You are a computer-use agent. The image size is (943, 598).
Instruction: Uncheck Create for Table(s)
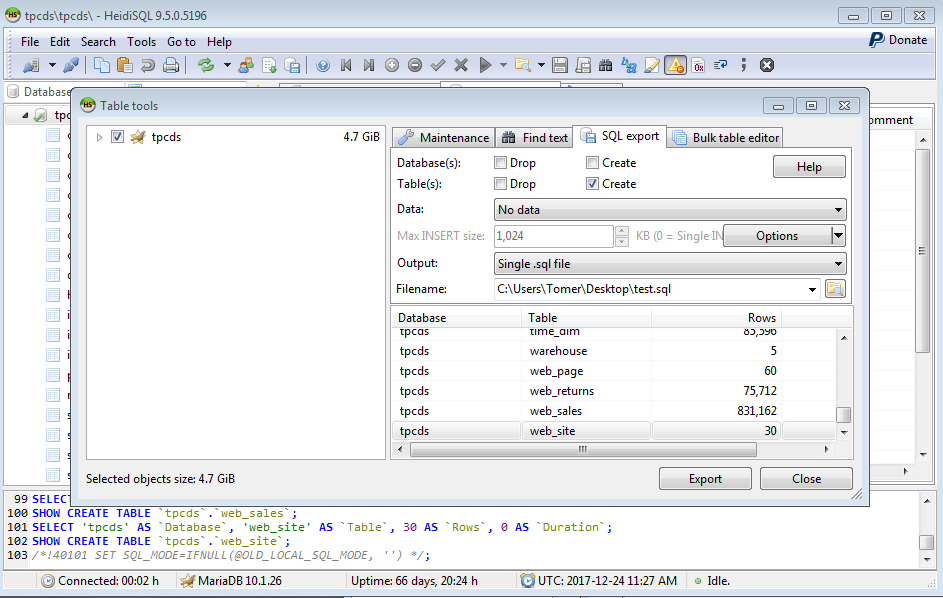[592, 183]
